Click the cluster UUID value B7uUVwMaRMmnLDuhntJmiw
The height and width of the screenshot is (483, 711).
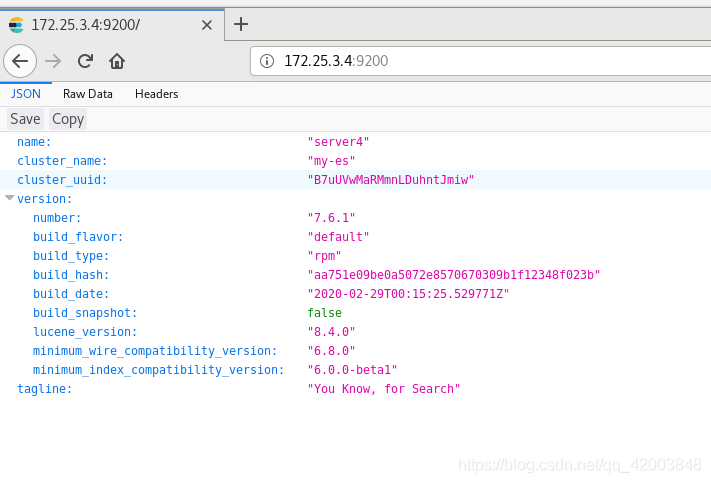391,180
